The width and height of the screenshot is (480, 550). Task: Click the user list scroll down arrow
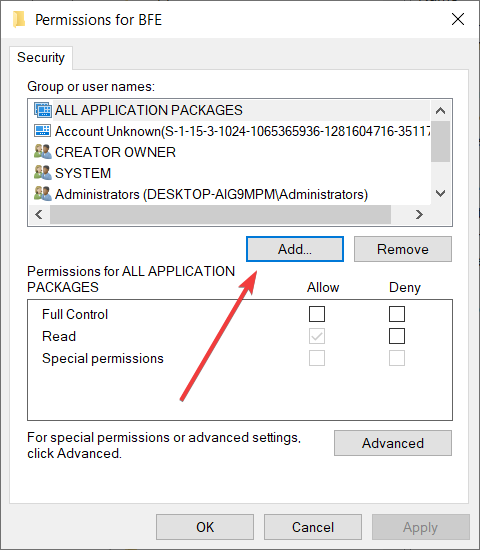440,193
